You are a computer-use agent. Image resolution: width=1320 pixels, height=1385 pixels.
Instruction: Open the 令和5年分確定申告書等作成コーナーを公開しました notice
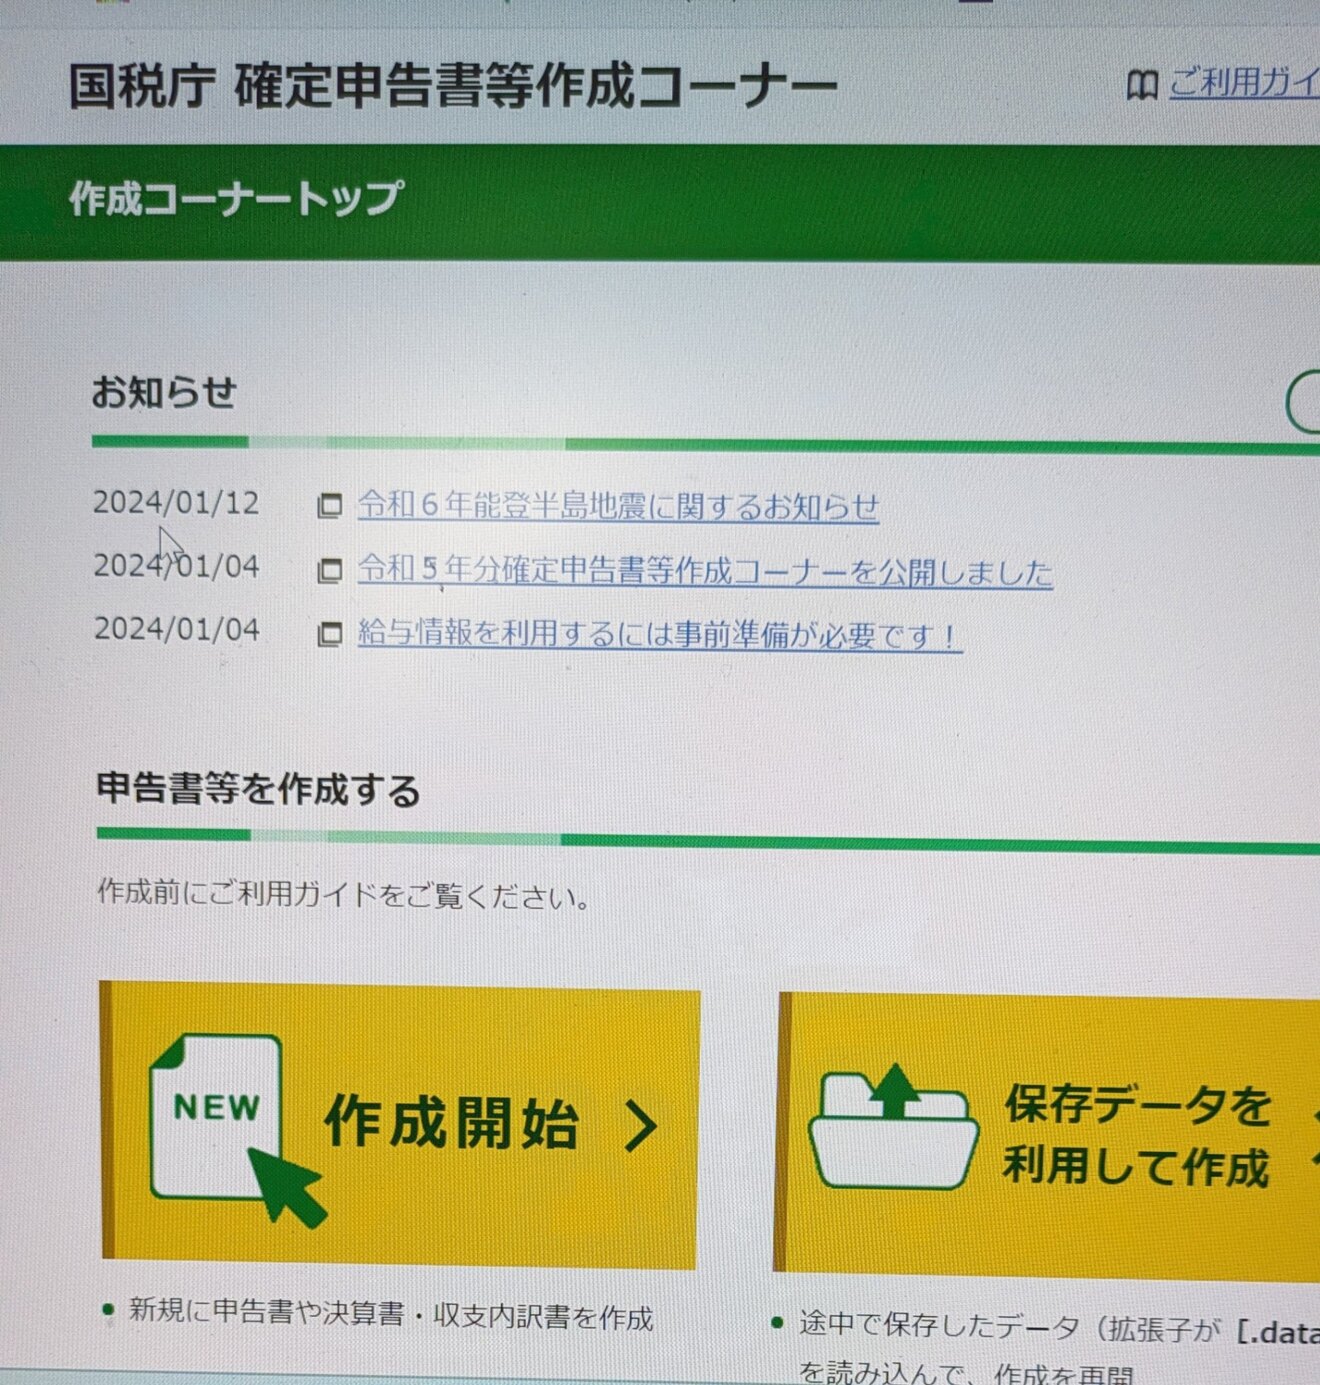(705, 570)
